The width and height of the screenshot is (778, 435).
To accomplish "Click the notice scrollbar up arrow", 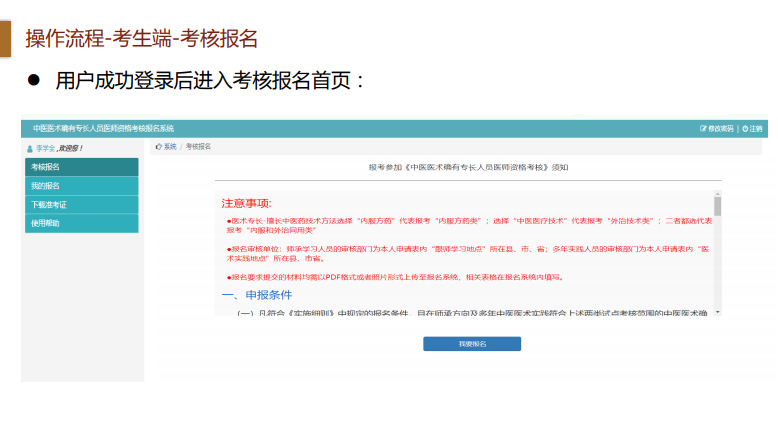I will pyautogui.click(x=717, y=193).
